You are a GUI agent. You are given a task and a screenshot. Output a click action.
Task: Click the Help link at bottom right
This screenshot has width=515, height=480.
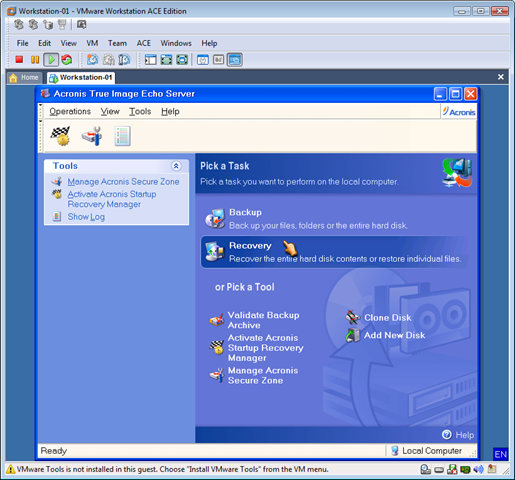pos(458,435)
